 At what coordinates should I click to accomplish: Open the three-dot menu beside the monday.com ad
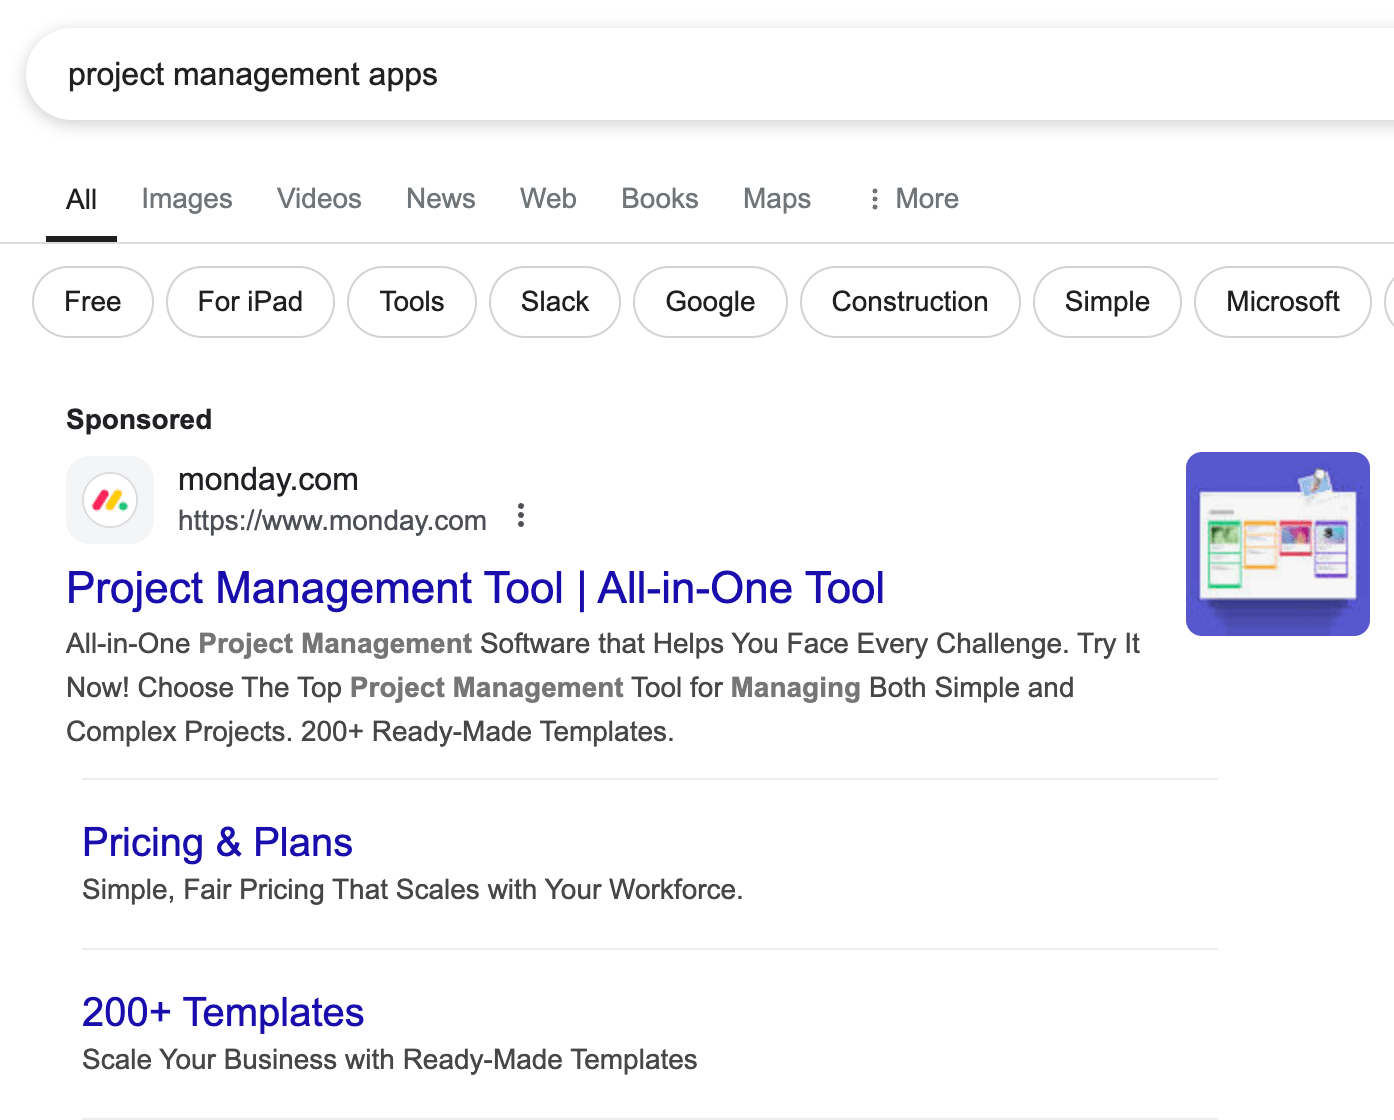[521, 516]
